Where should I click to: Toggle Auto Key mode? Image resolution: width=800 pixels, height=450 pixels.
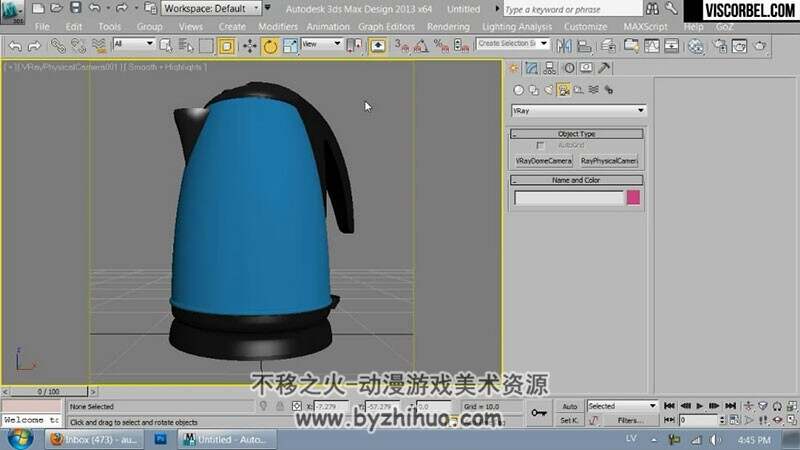pos(569,407)
